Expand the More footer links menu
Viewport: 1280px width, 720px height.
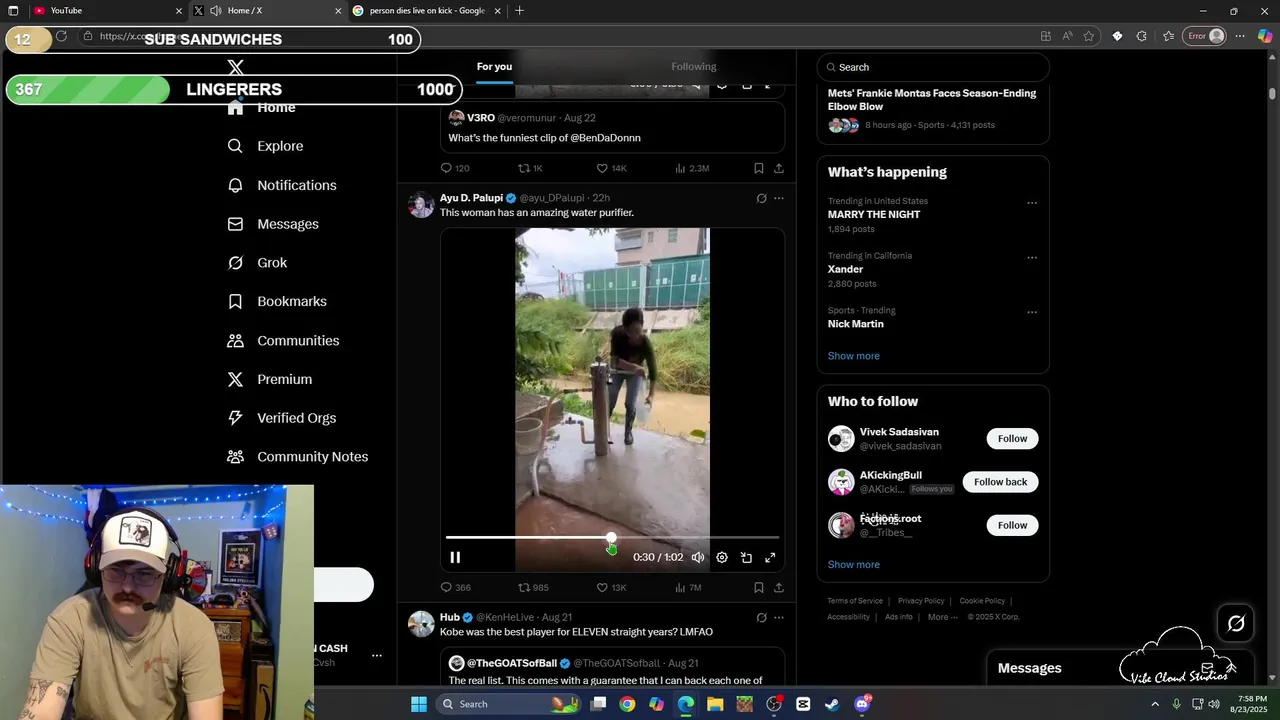943,617
